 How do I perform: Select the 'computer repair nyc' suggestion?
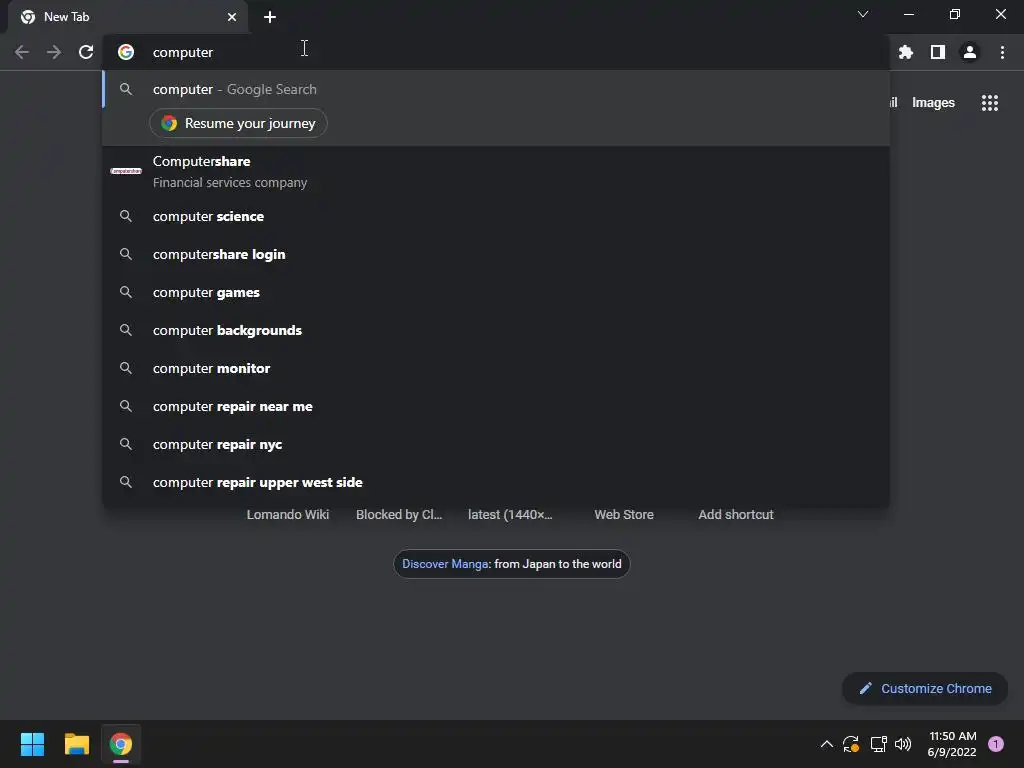coord(496,444)
